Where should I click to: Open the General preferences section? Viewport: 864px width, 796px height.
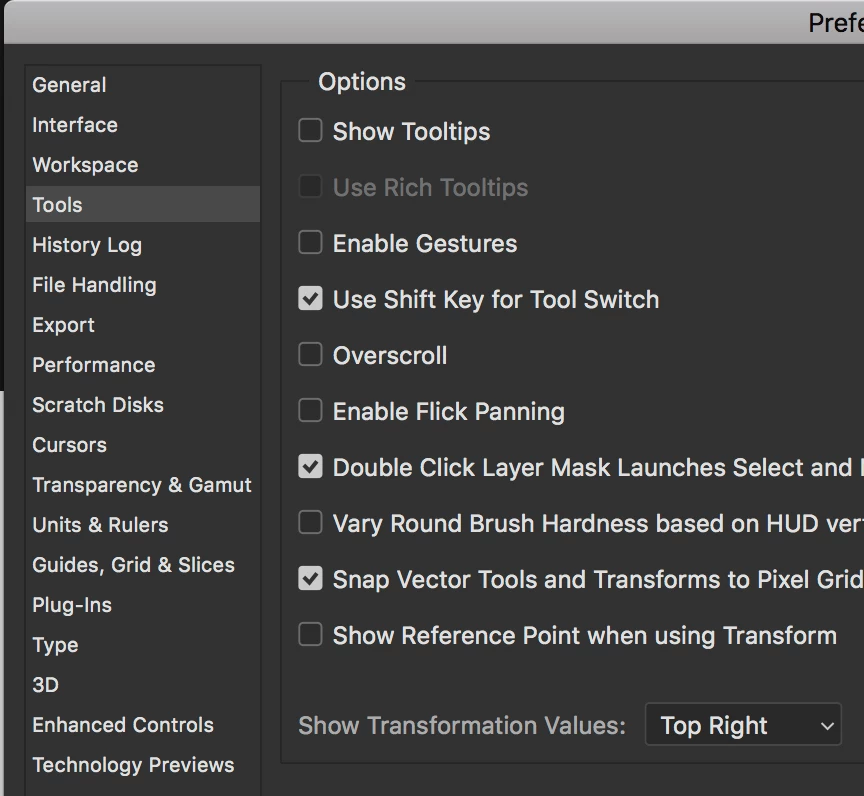tap(69, 85)
